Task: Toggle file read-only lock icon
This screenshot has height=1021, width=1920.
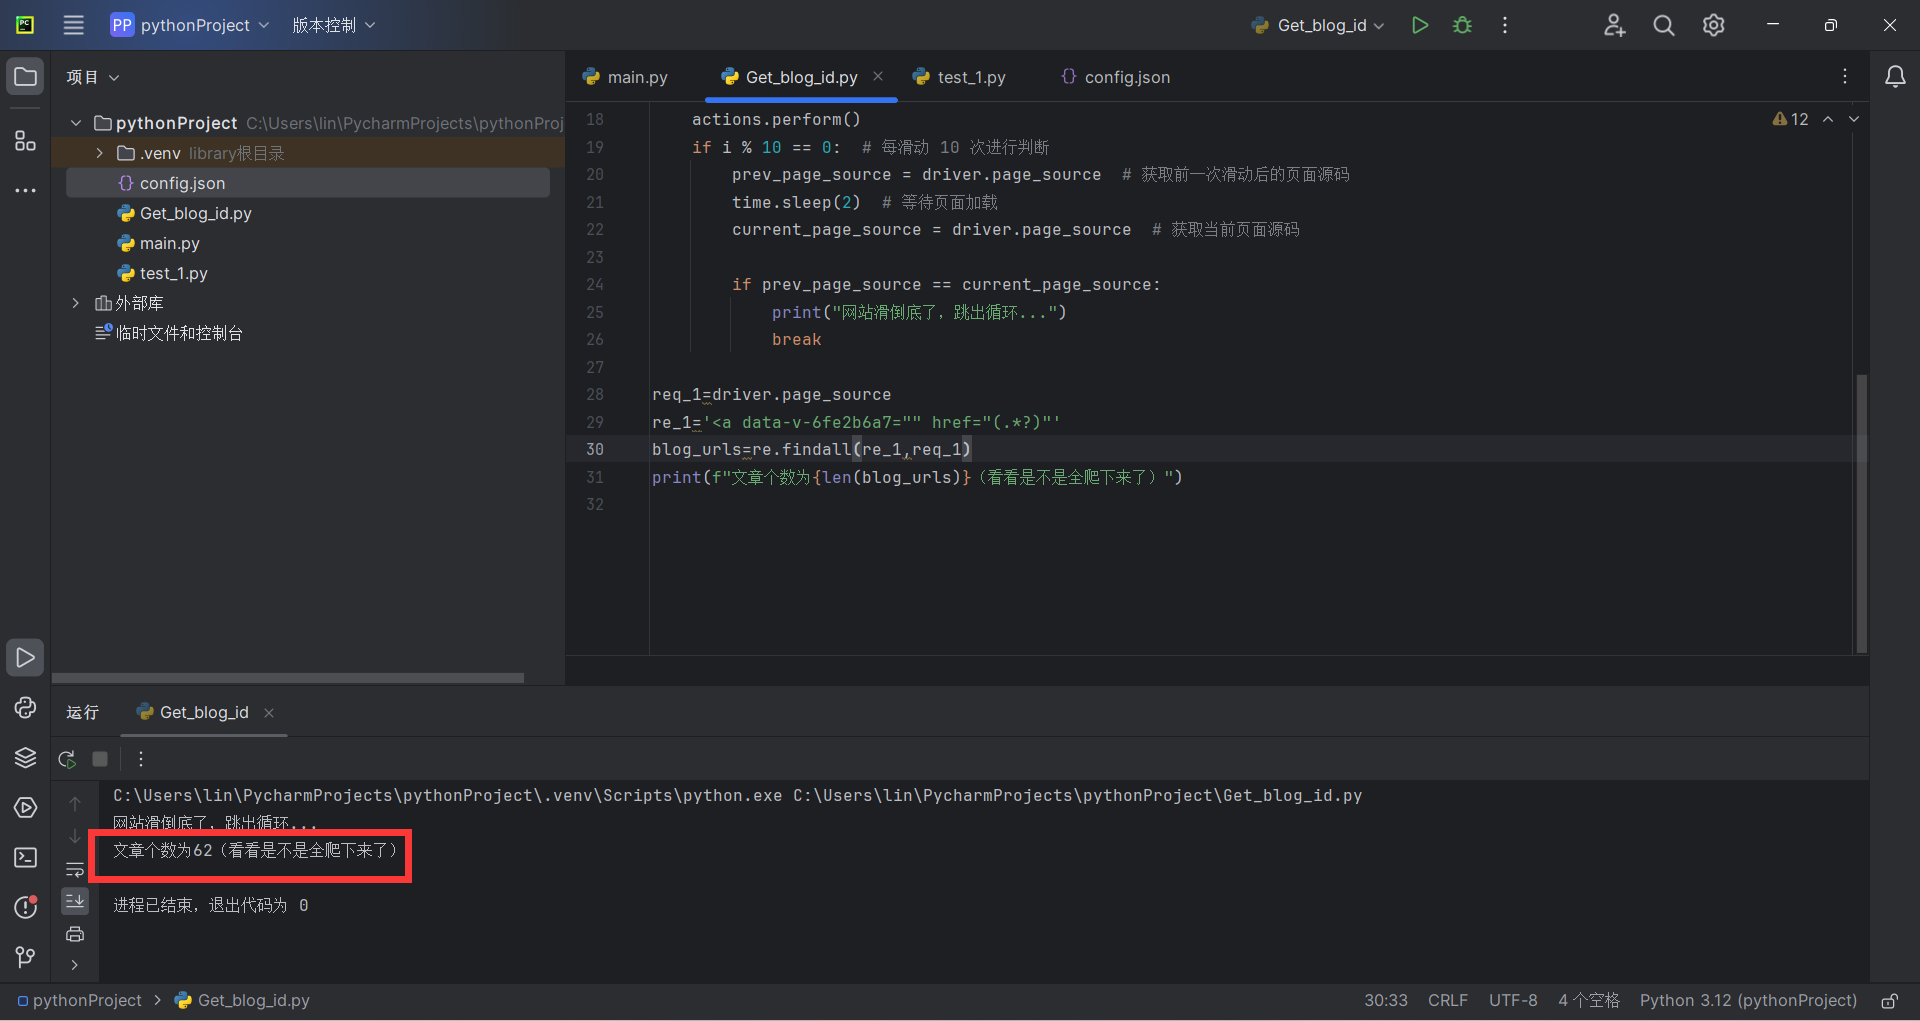Action: pyautogui.click(x=1889, y=1000)
